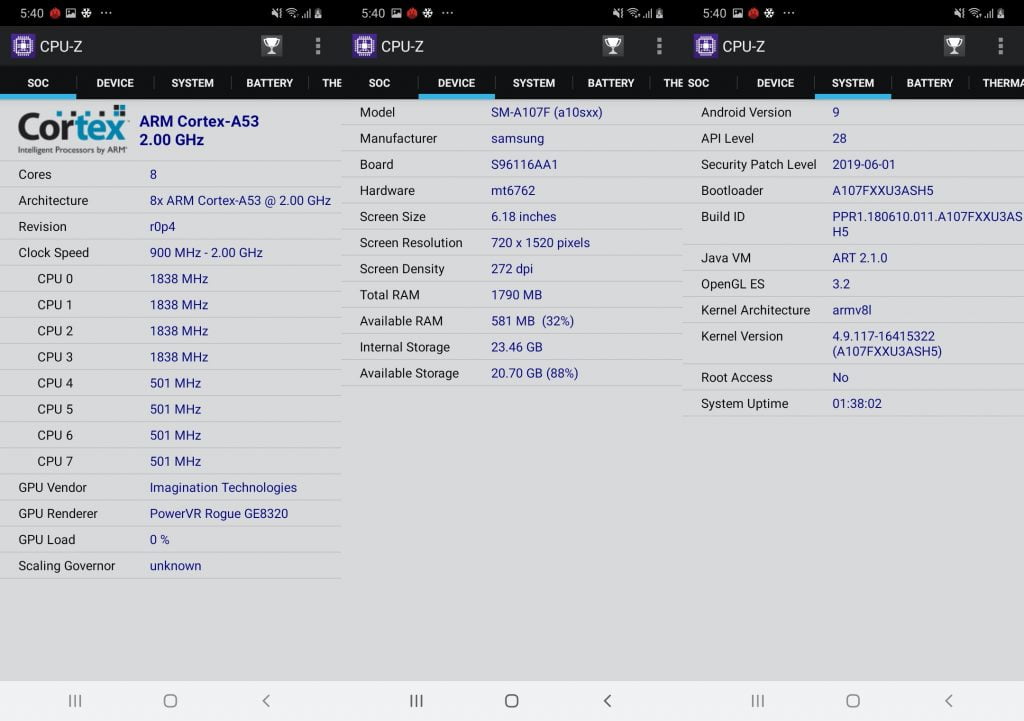Screen dimensions: 1024x721
Task: Tap the CPU 7 row
Action: [170, 462]
